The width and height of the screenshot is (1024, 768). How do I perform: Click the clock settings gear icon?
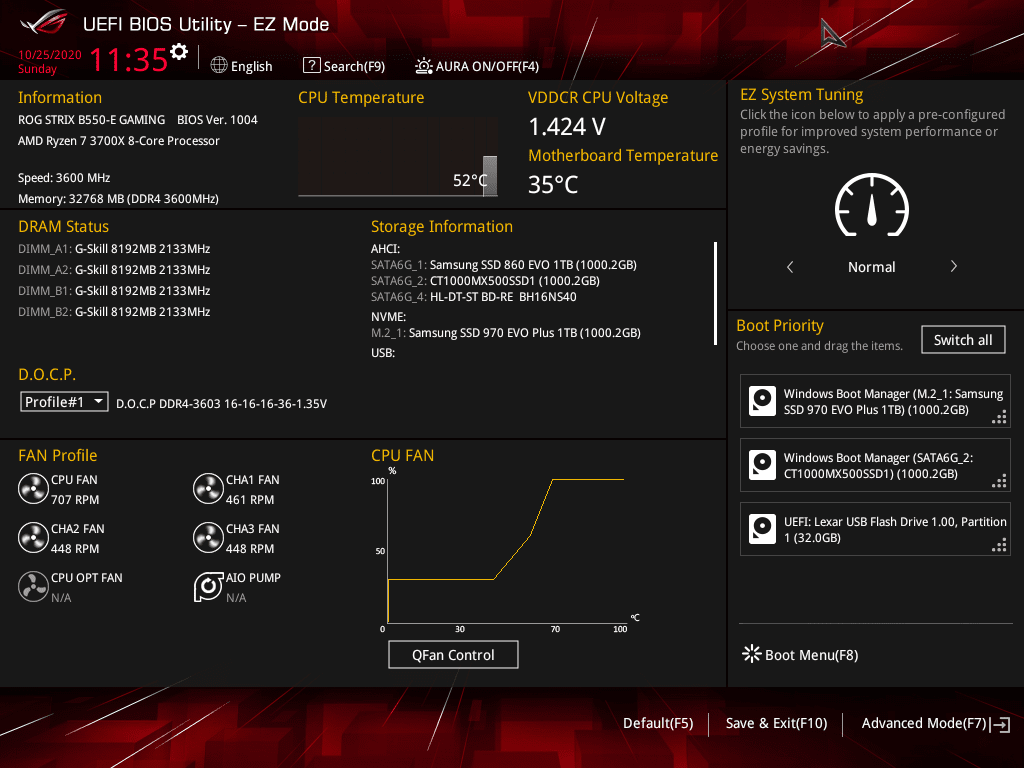click(179, 52)
